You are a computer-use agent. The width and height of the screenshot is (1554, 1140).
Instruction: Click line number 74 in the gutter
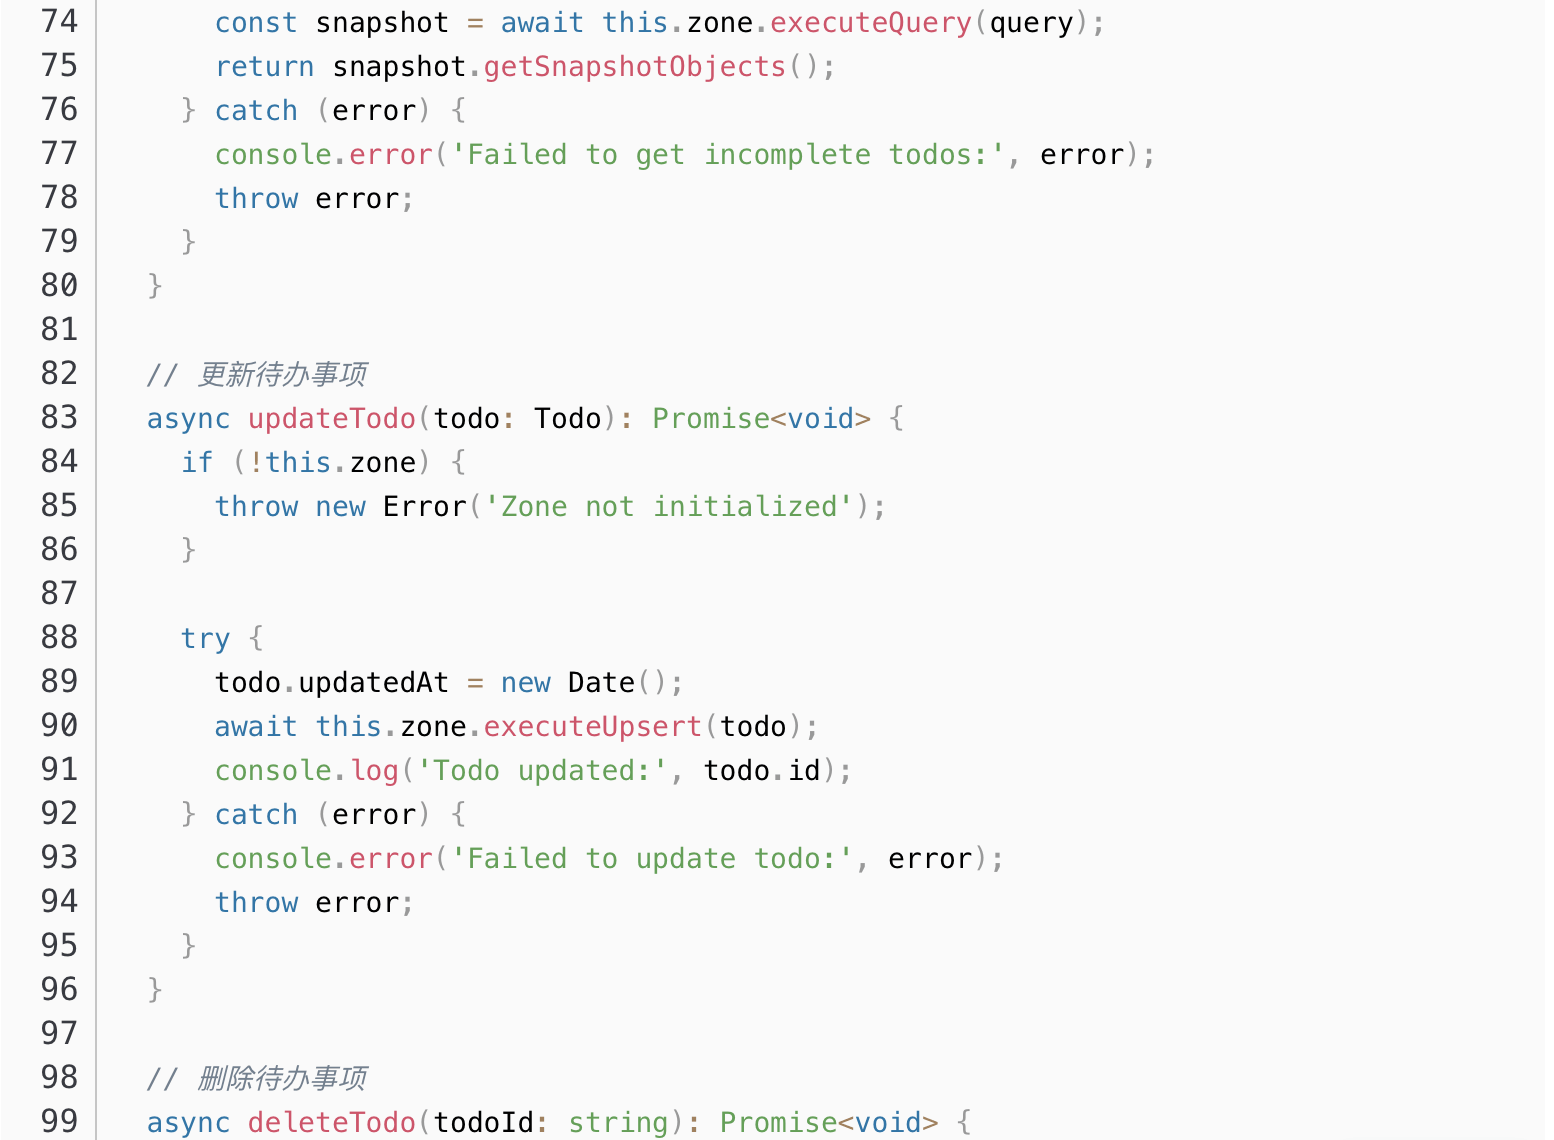click(x=59, y=21)
